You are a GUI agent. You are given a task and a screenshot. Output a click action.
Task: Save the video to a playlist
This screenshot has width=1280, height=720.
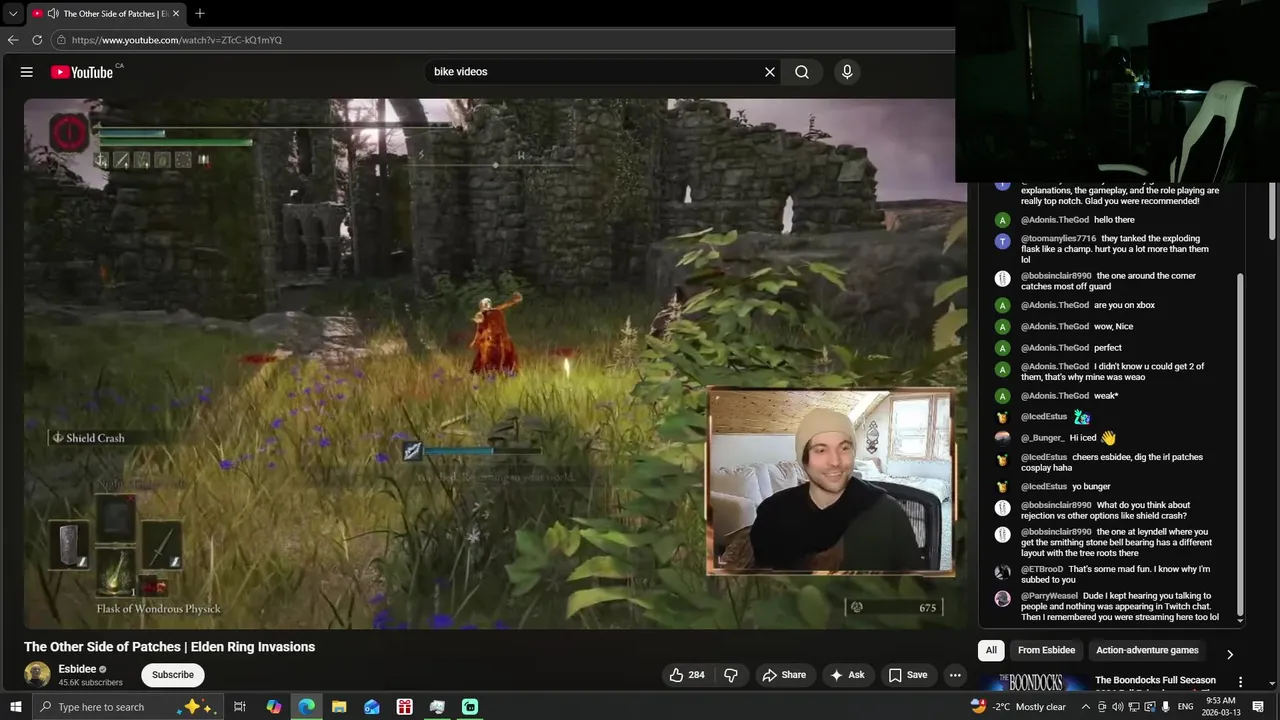coord(908,675)
